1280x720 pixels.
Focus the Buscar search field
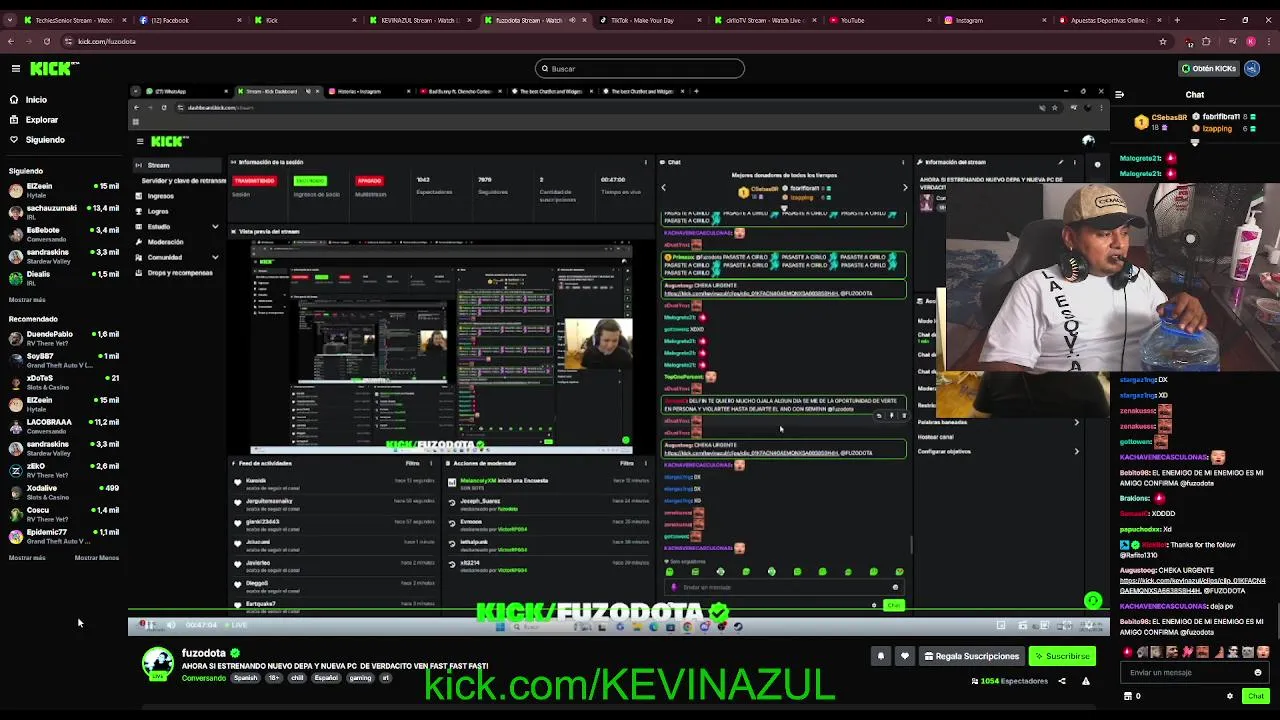coord(640,69)
